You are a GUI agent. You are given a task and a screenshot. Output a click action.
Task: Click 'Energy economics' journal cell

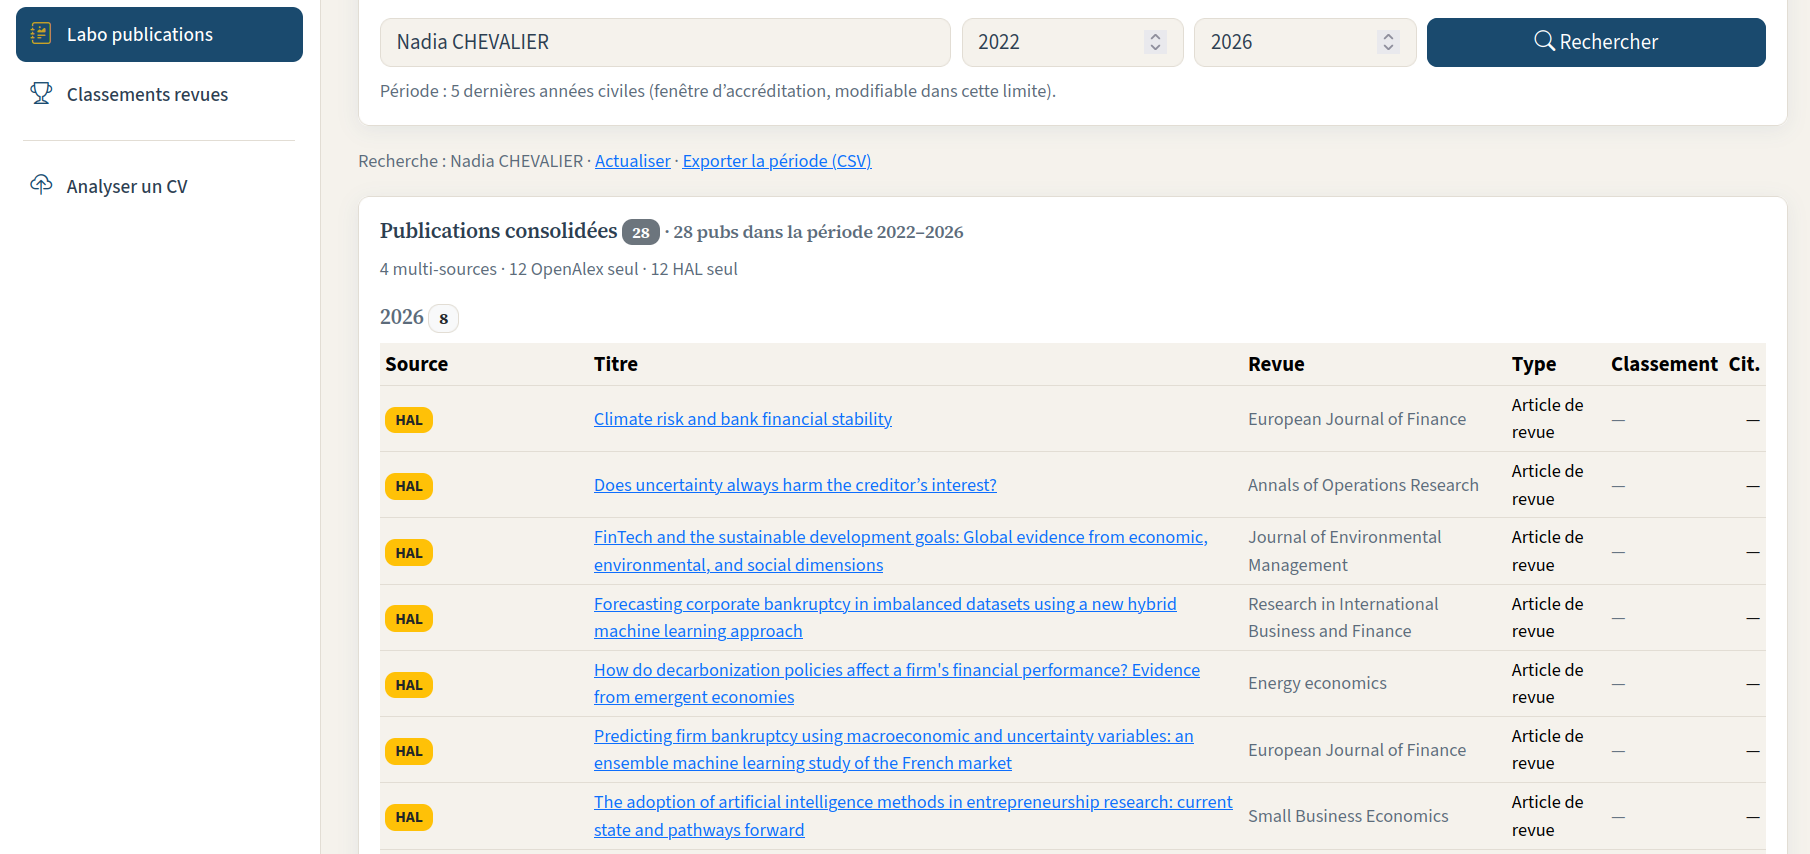(x=1317, y=683)
